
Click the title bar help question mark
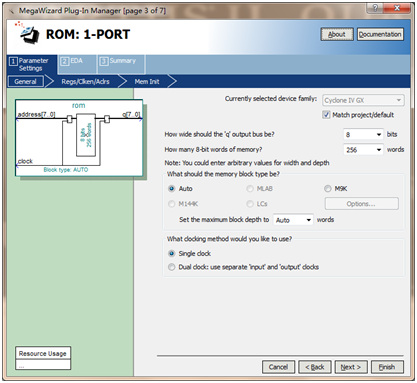pyautogui.click(x=375, y=8)
